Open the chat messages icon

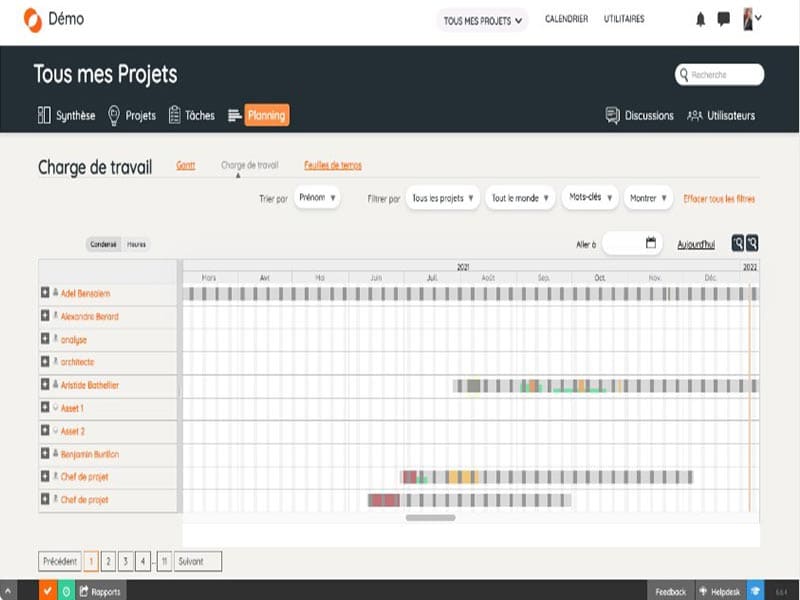pos(724,19)
